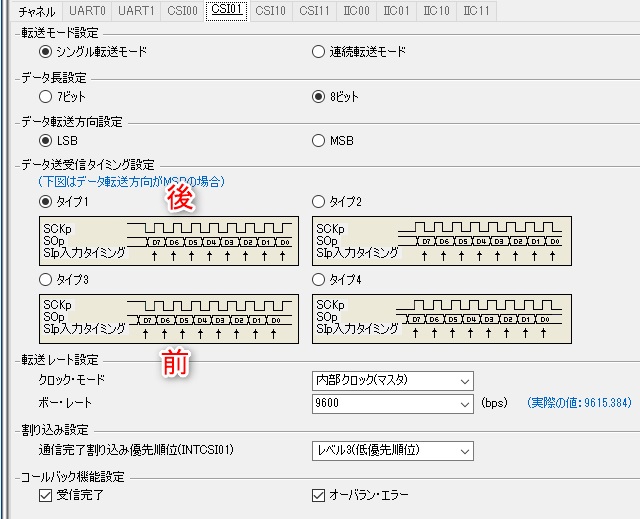The height and width of the screenshot is (519, 640).
Task: Click the タイプ1 timing diagram image
Action: pos(168,241)
